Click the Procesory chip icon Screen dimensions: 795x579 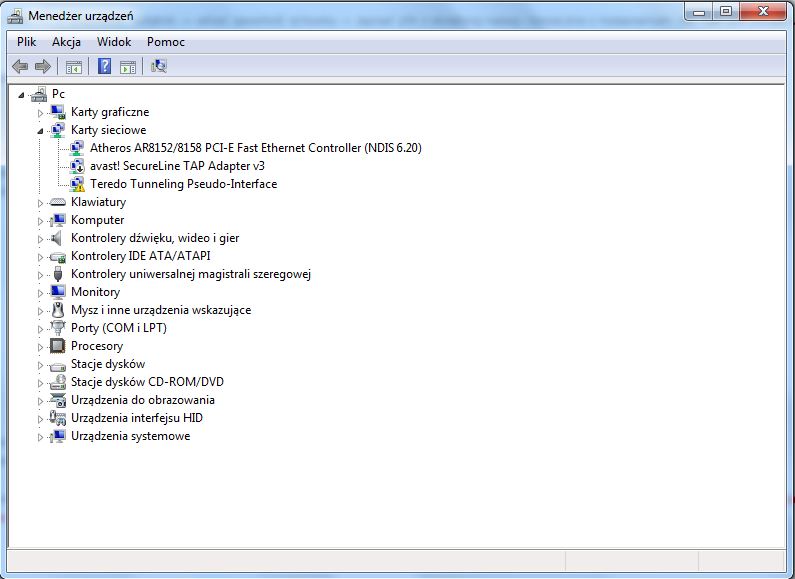[x=58, y=346]
